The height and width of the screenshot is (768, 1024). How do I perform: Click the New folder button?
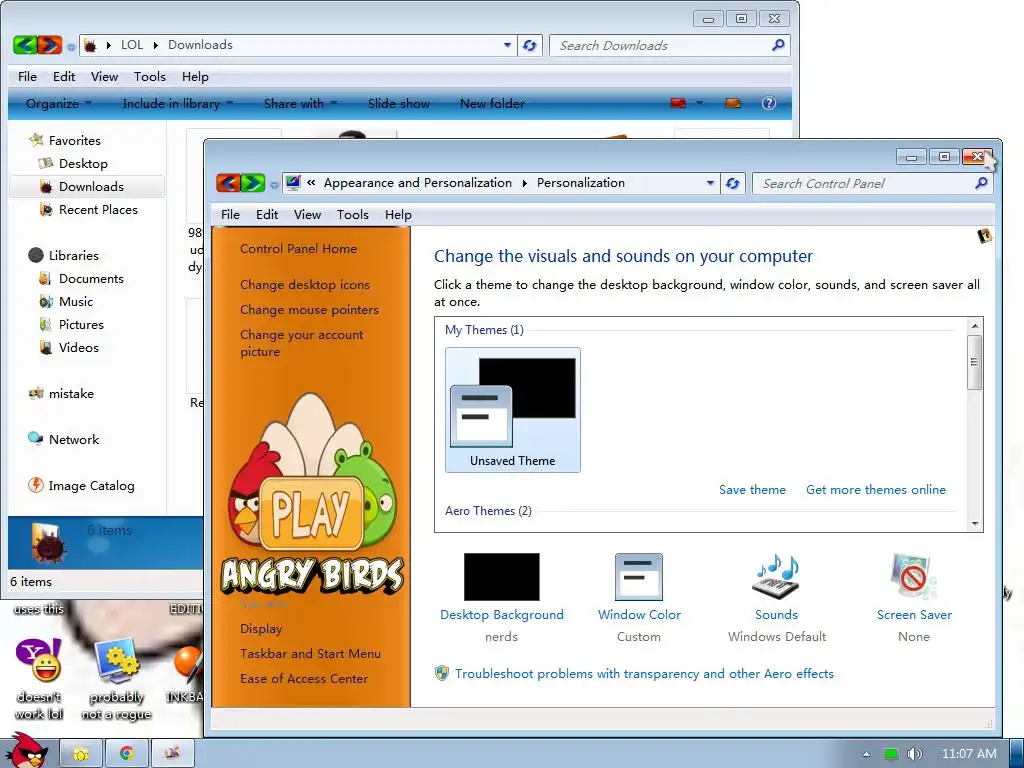pyautogui.click(x=492, y=103)
